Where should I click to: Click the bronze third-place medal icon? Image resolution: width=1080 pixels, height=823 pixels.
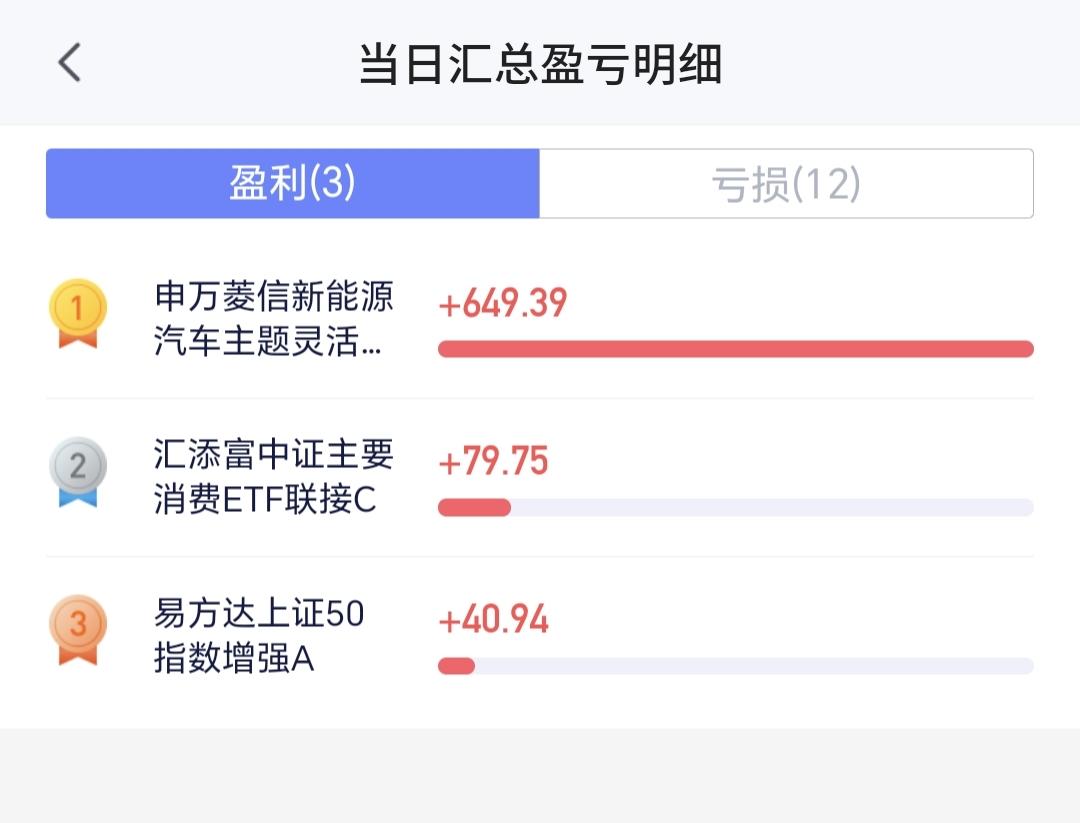(x=78, y=630)
